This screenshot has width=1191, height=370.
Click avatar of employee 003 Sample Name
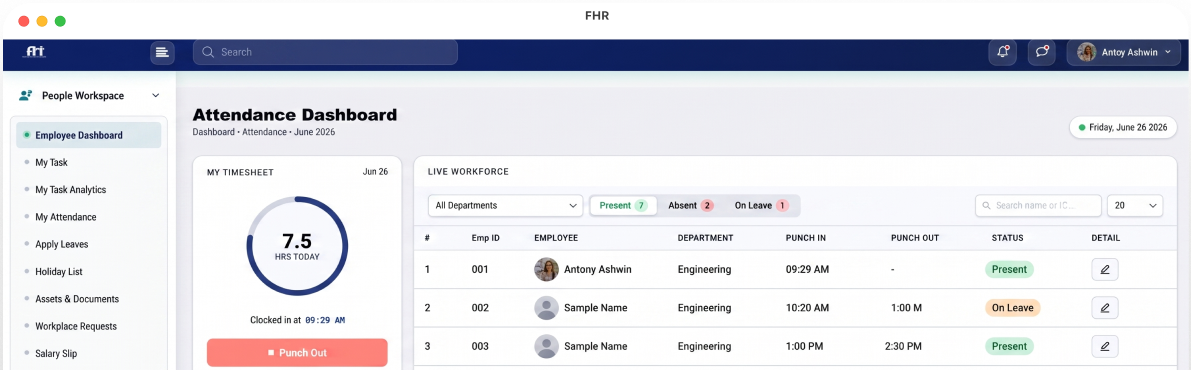(547, 346)
